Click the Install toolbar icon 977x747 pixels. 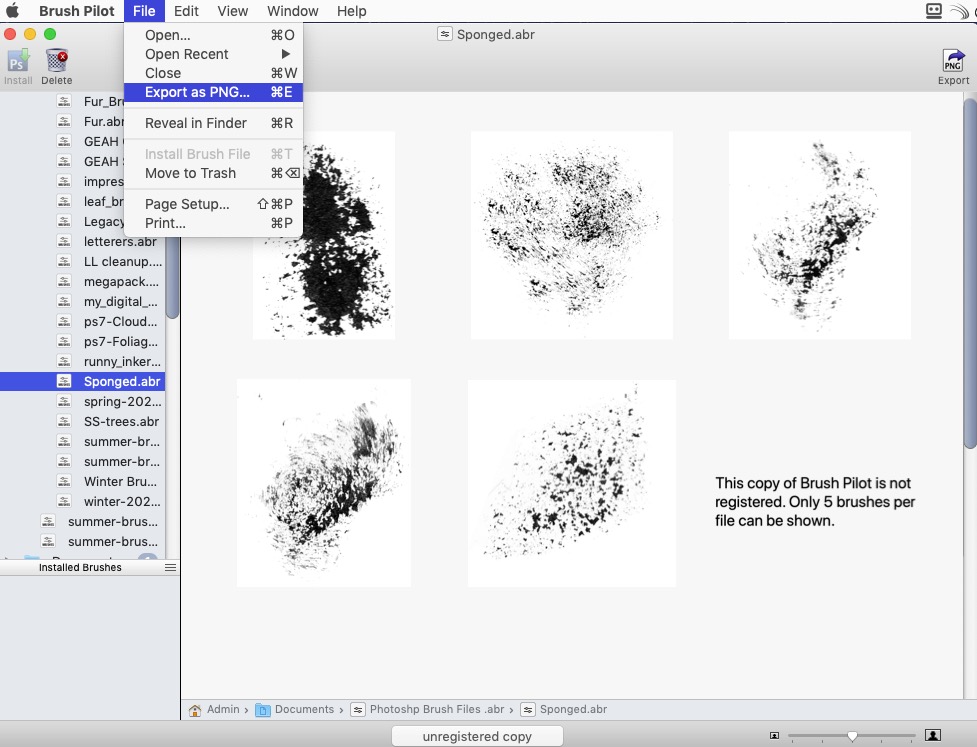(18, 61)
